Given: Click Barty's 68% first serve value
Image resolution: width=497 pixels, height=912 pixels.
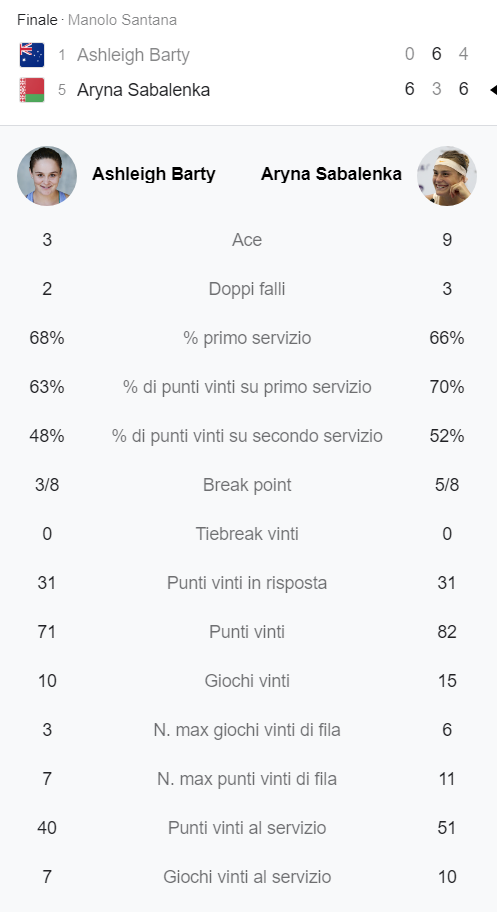Looking at the screenshot, I should [47, 338].
